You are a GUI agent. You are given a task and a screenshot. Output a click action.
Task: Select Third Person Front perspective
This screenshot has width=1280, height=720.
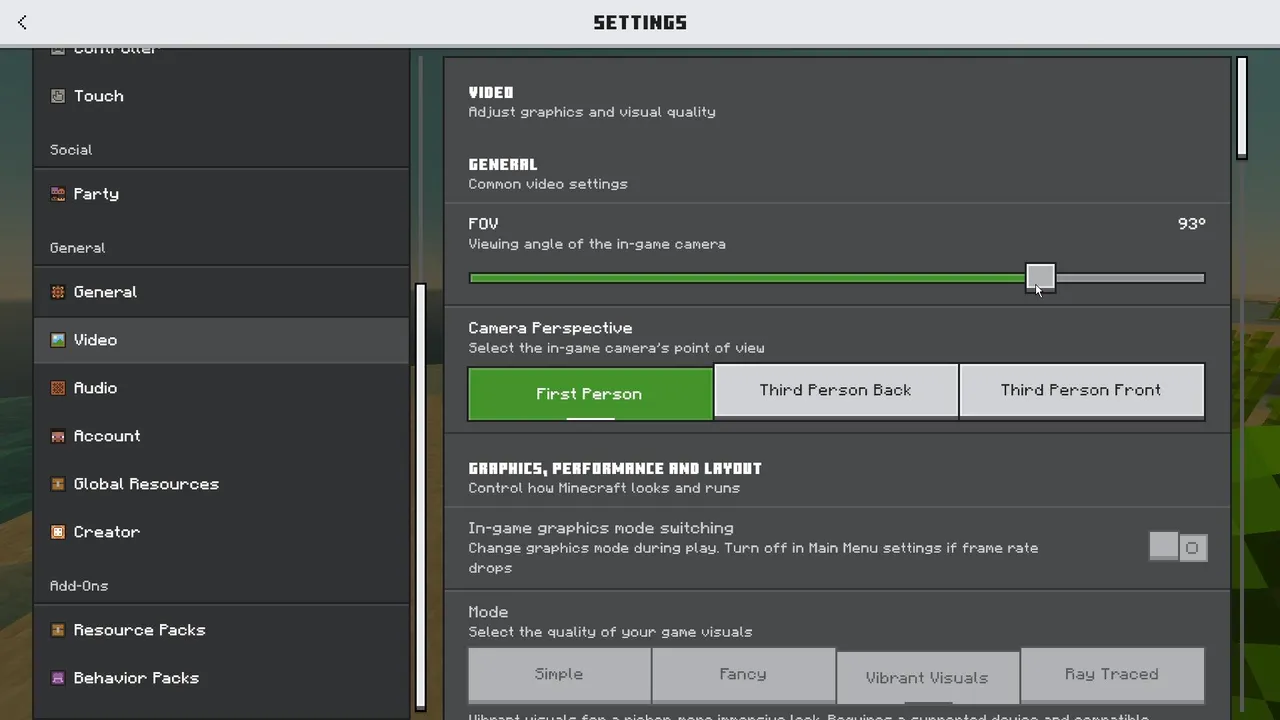(1081, 391)
